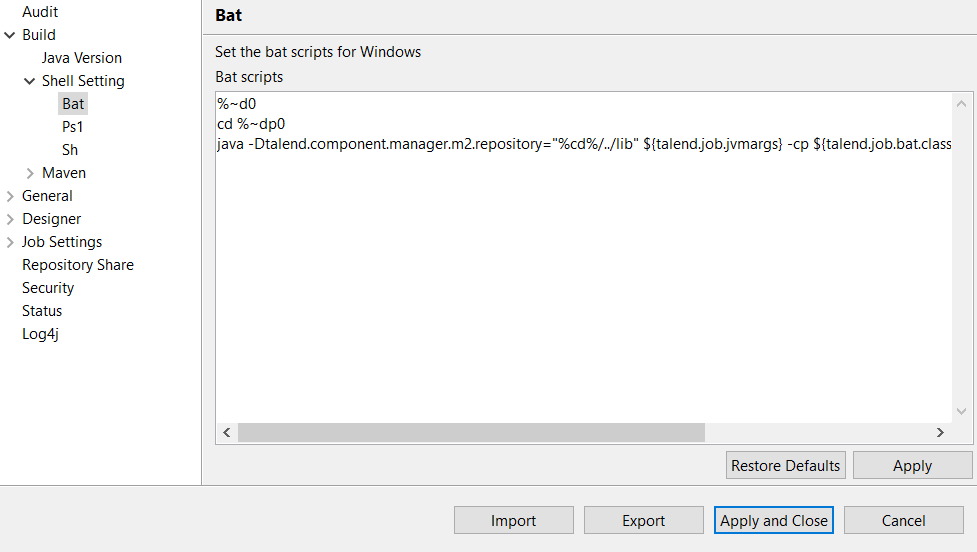Expand the General preferences node
The image size is (977, 552).
pyautogui.click(x=10, y=196)
